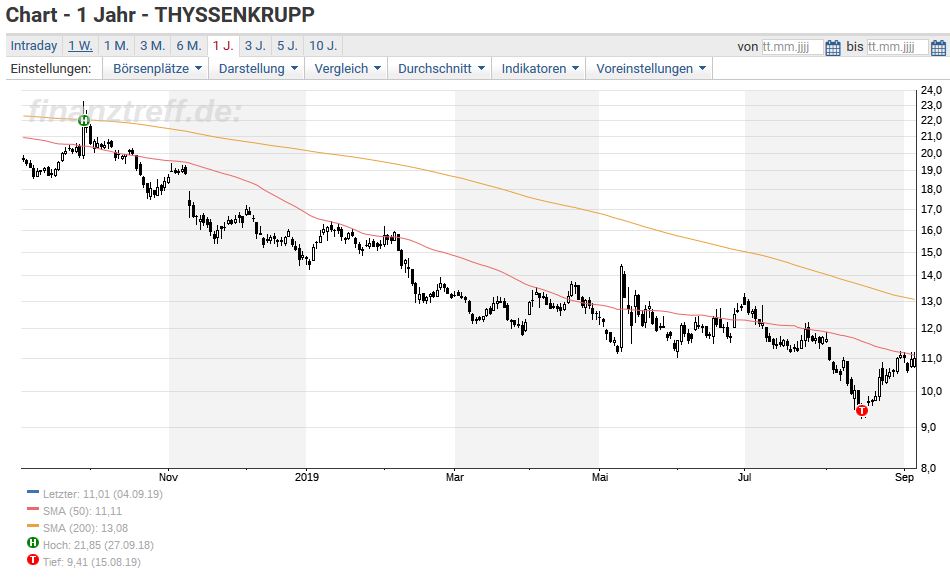950x577 pixels.
Task: Open the Indikatoren dropdown
Action: 540,68
